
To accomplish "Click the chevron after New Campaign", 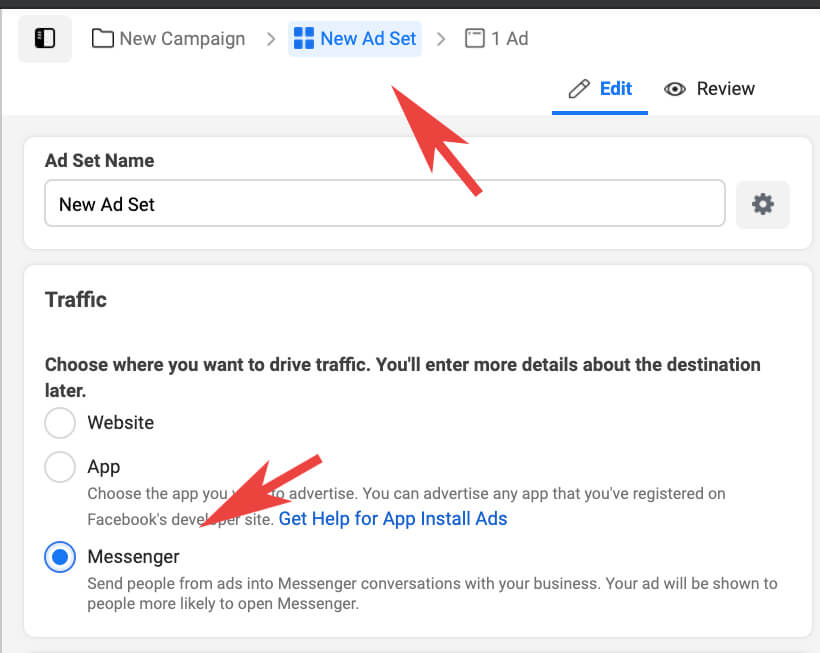I will [x=270, y=39].
